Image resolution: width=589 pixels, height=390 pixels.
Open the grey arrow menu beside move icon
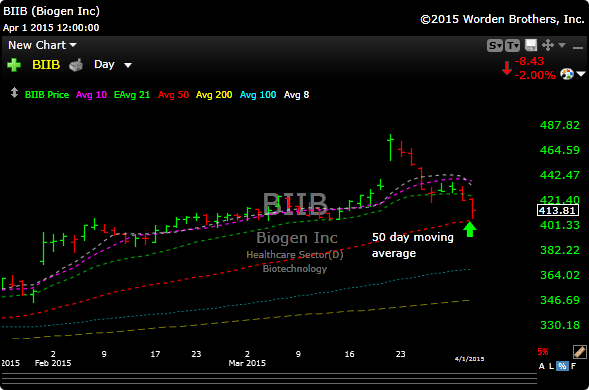pyautogui.click(x=562, y=45)
